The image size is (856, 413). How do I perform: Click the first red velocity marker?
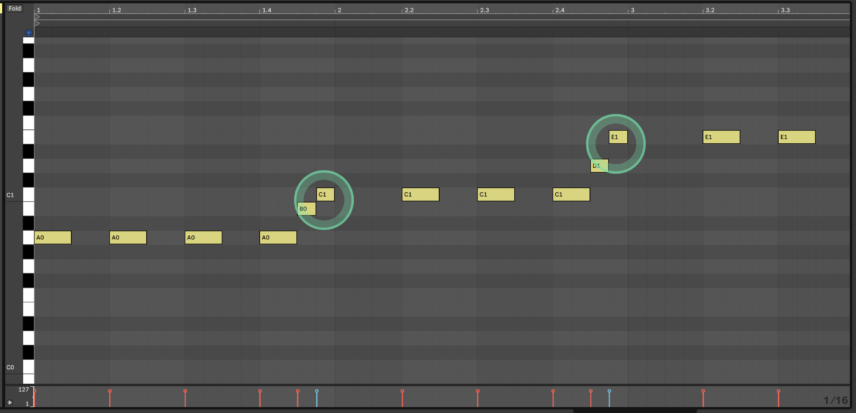35,392
